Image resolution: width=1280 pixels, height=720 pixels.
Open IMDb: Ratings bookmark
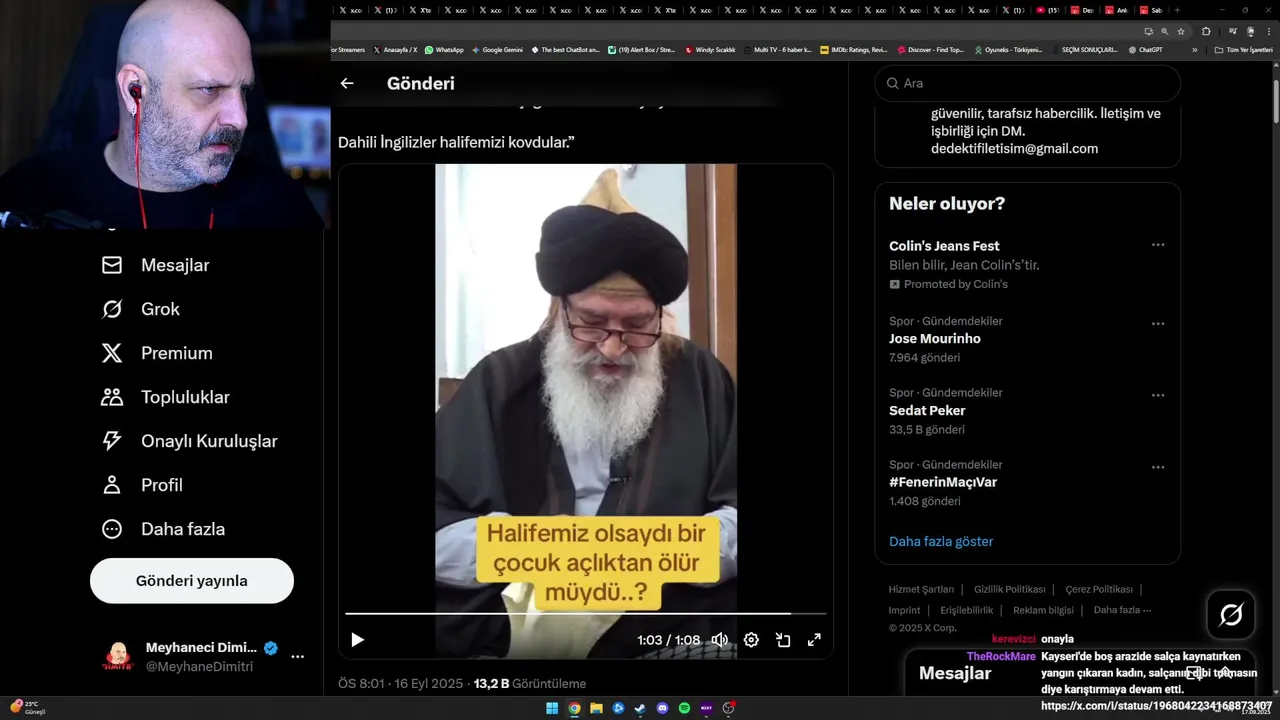tap(853, 50)
